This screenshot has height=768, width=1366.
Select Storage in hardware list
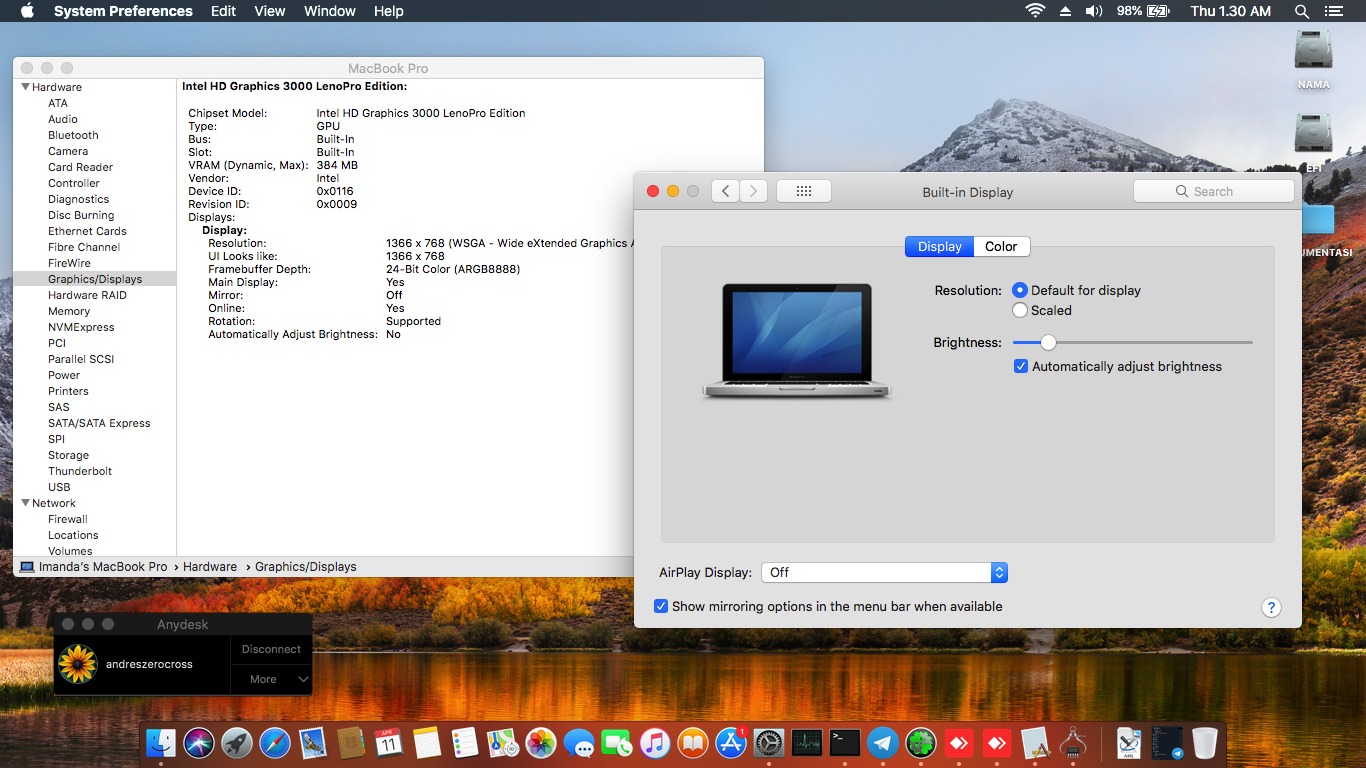68,455
